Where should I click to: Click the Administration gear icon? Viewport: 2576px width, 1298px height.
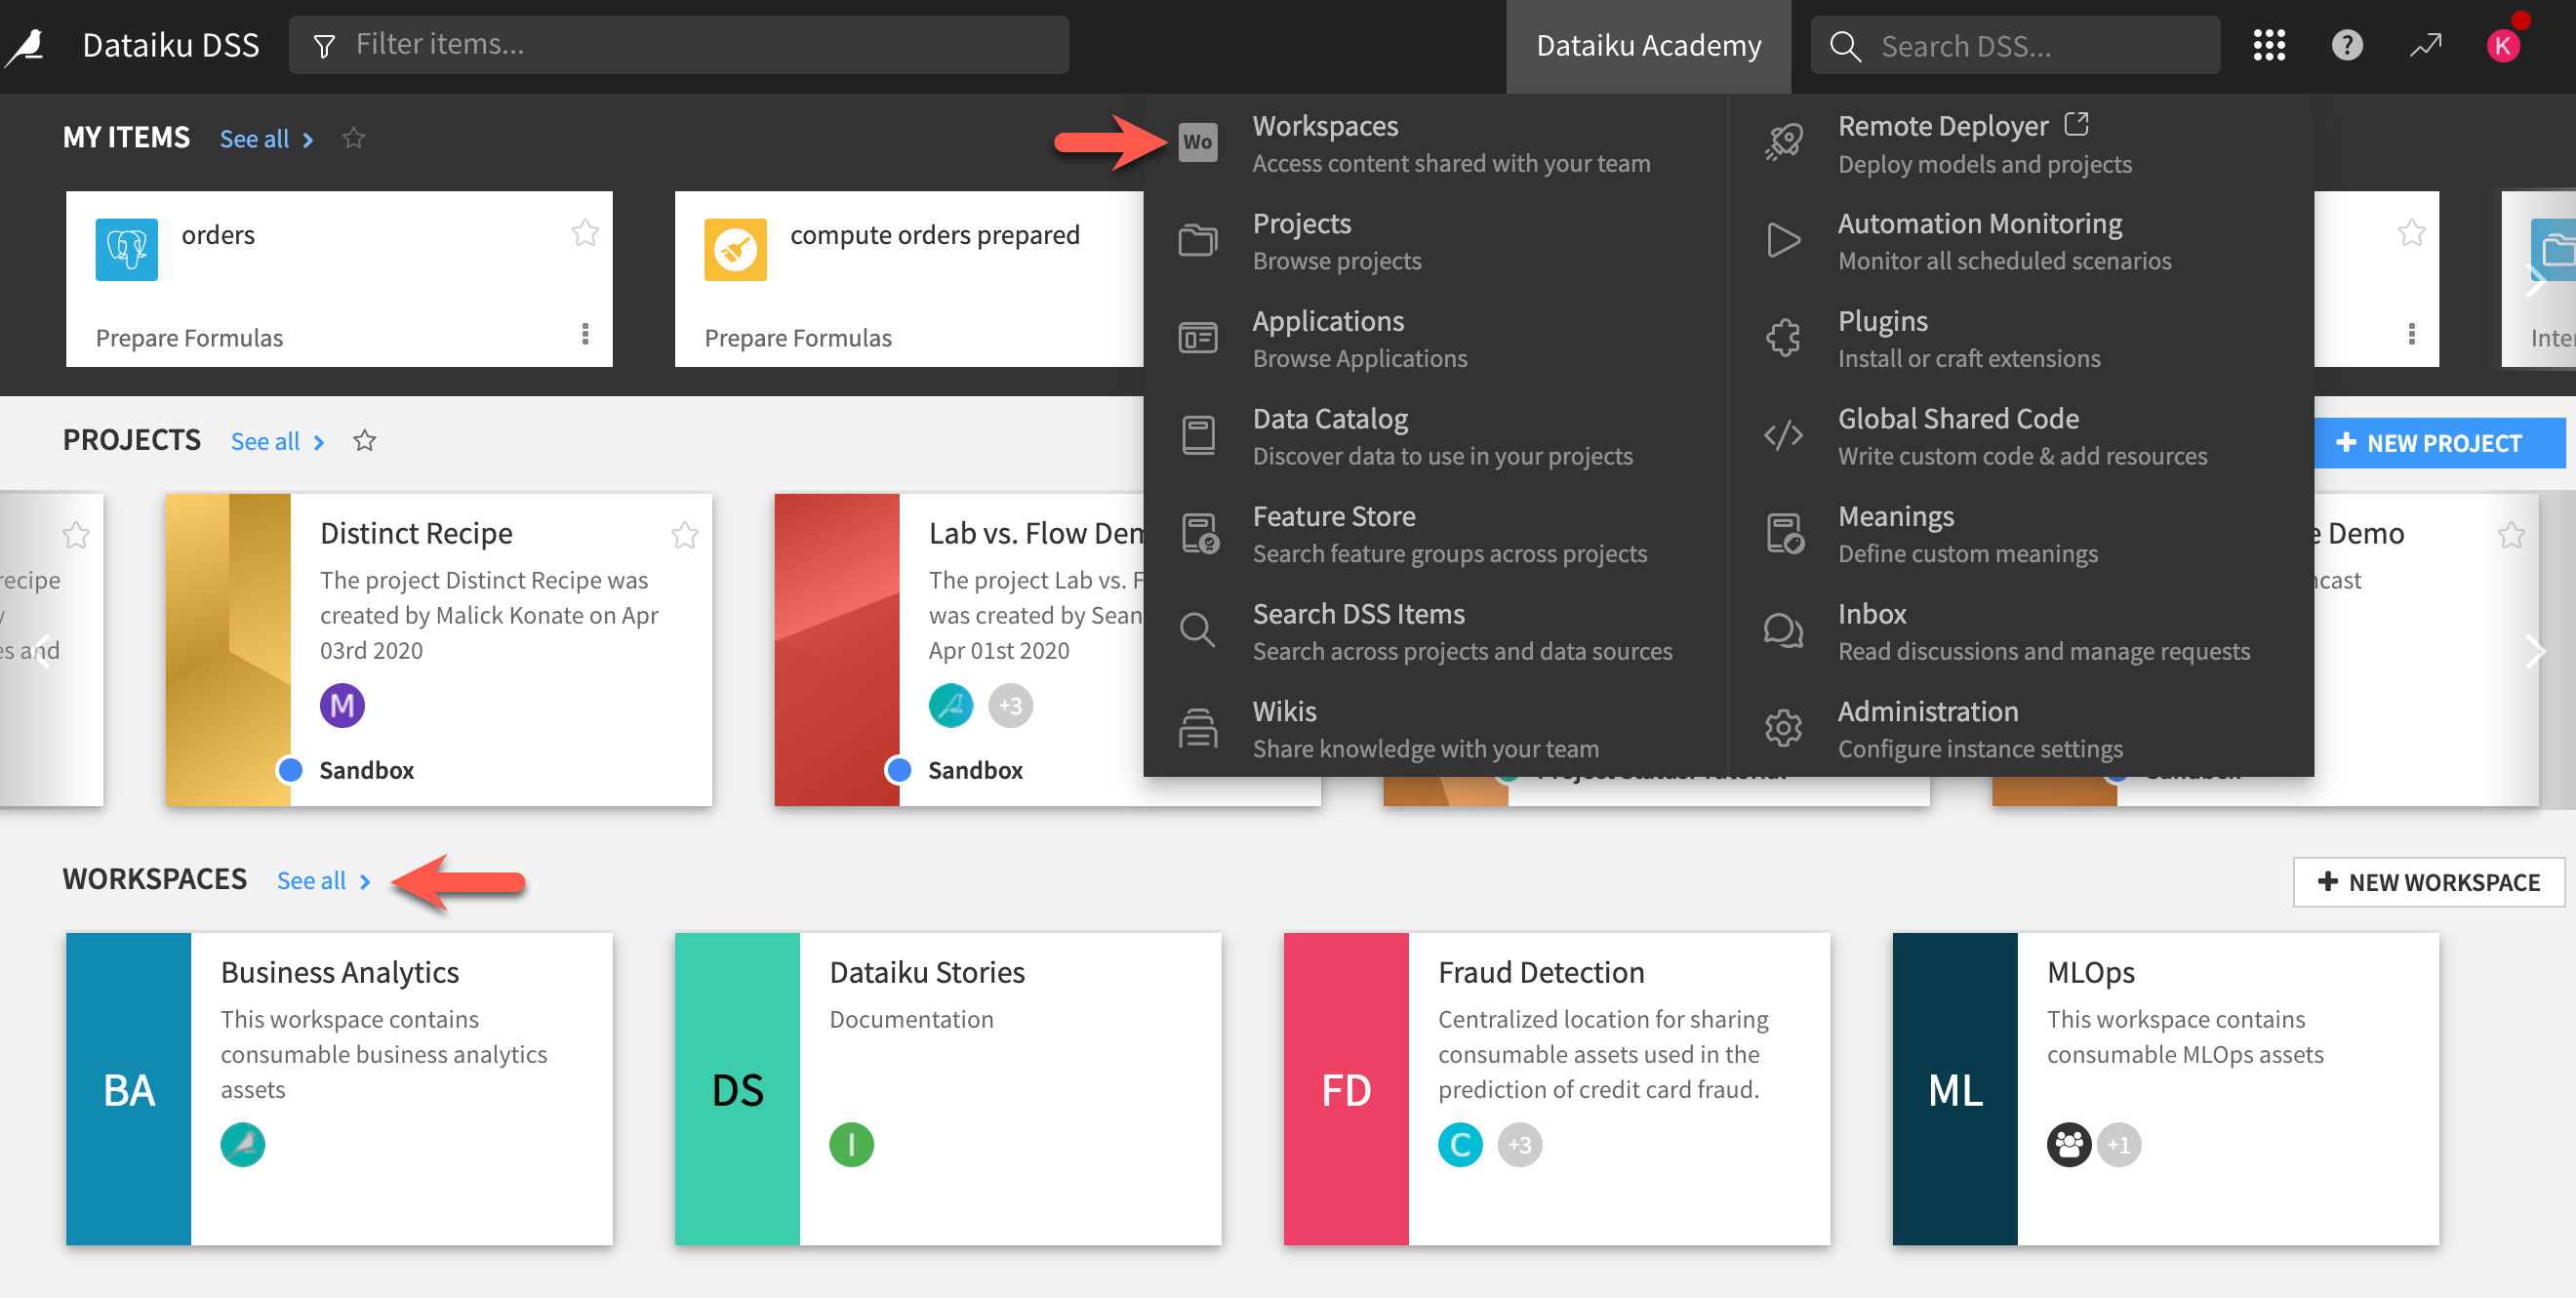coord(1783,727)
